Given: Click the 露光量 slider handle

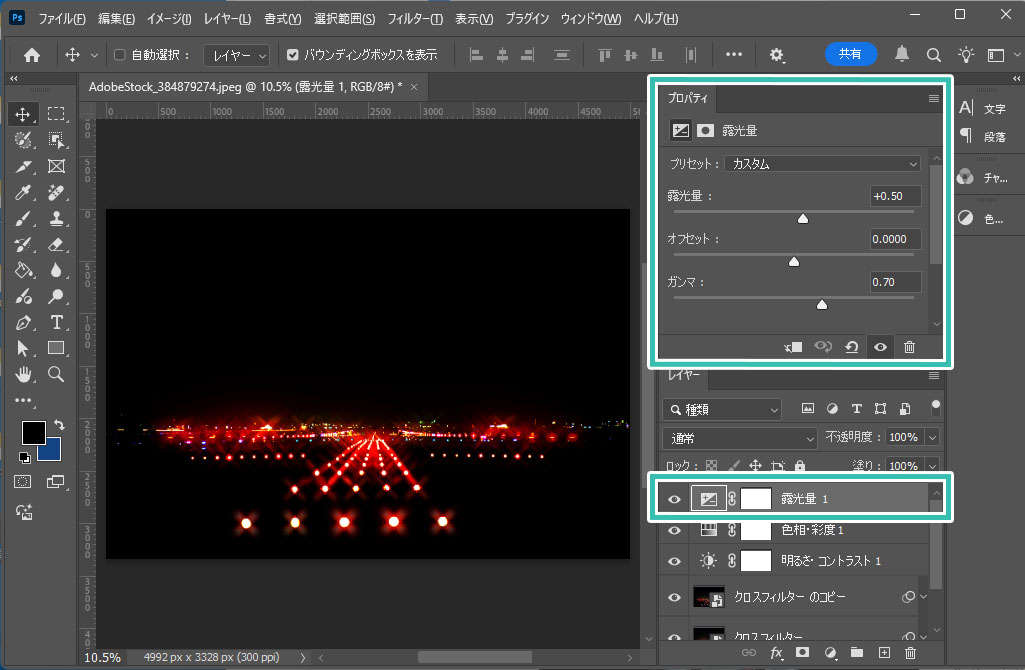Looking at the screenshot, I should point(802,218).
